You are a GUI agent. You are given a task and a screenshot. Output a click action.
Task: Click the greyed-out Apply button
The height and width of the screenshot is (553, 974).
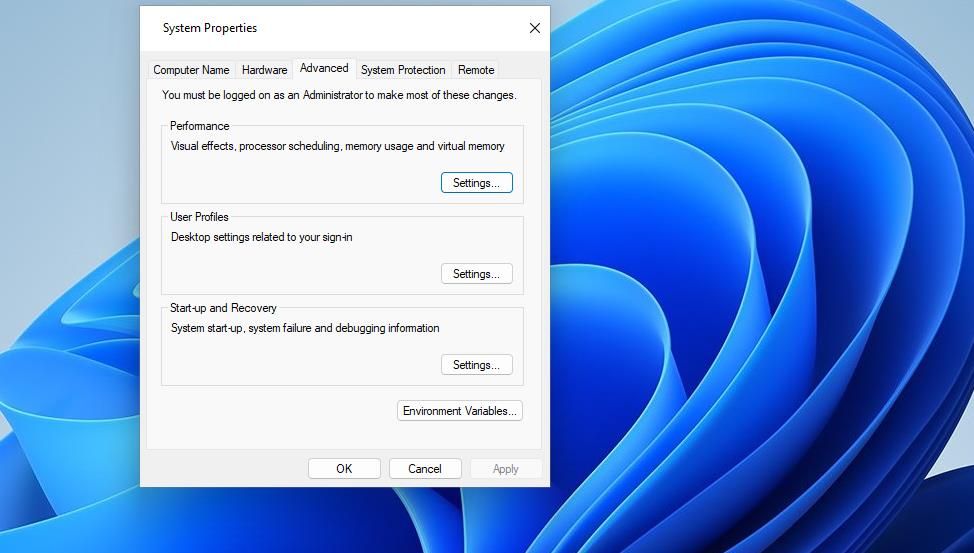505,469
